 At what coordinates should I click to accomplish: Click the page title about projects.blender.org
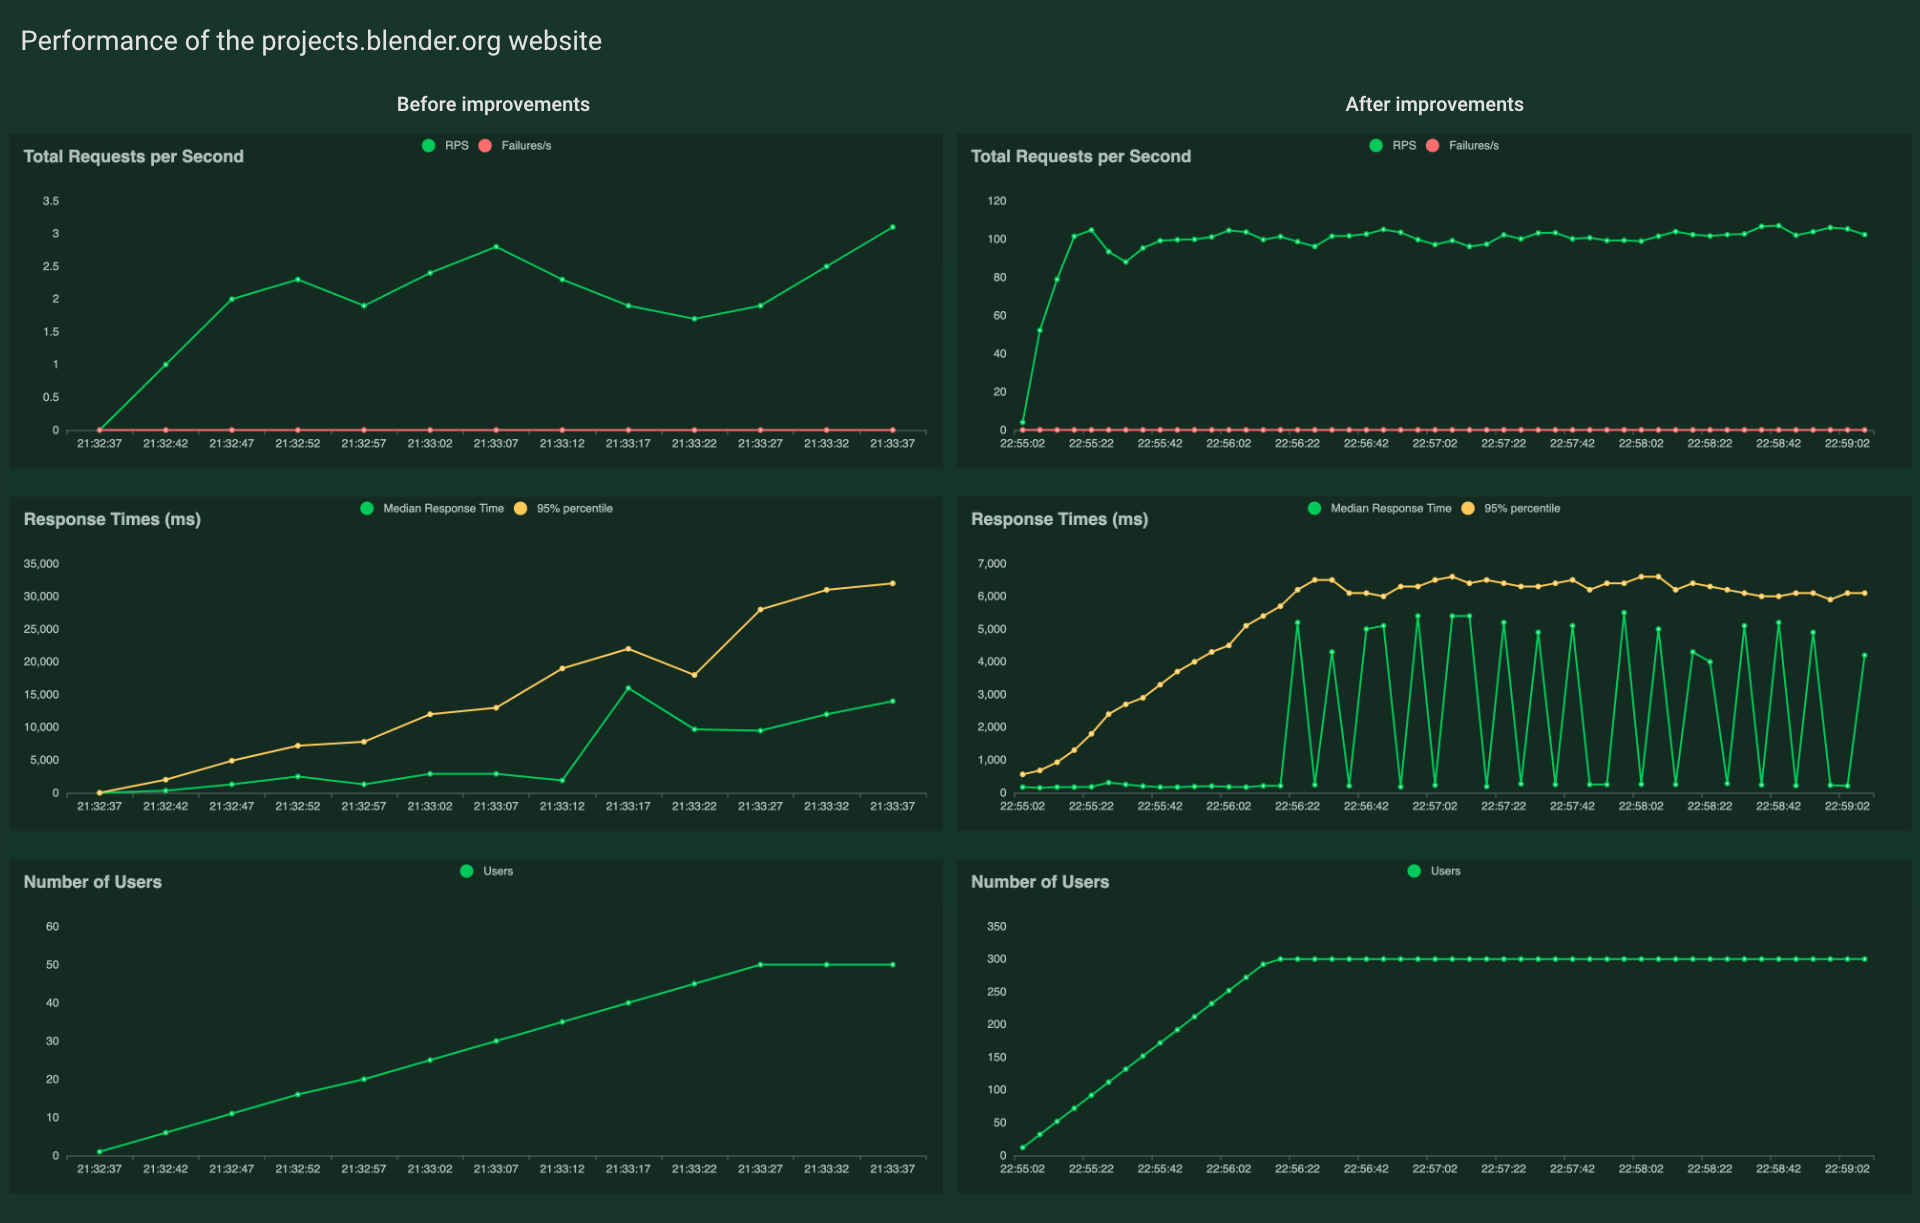(x=311, y=41)
